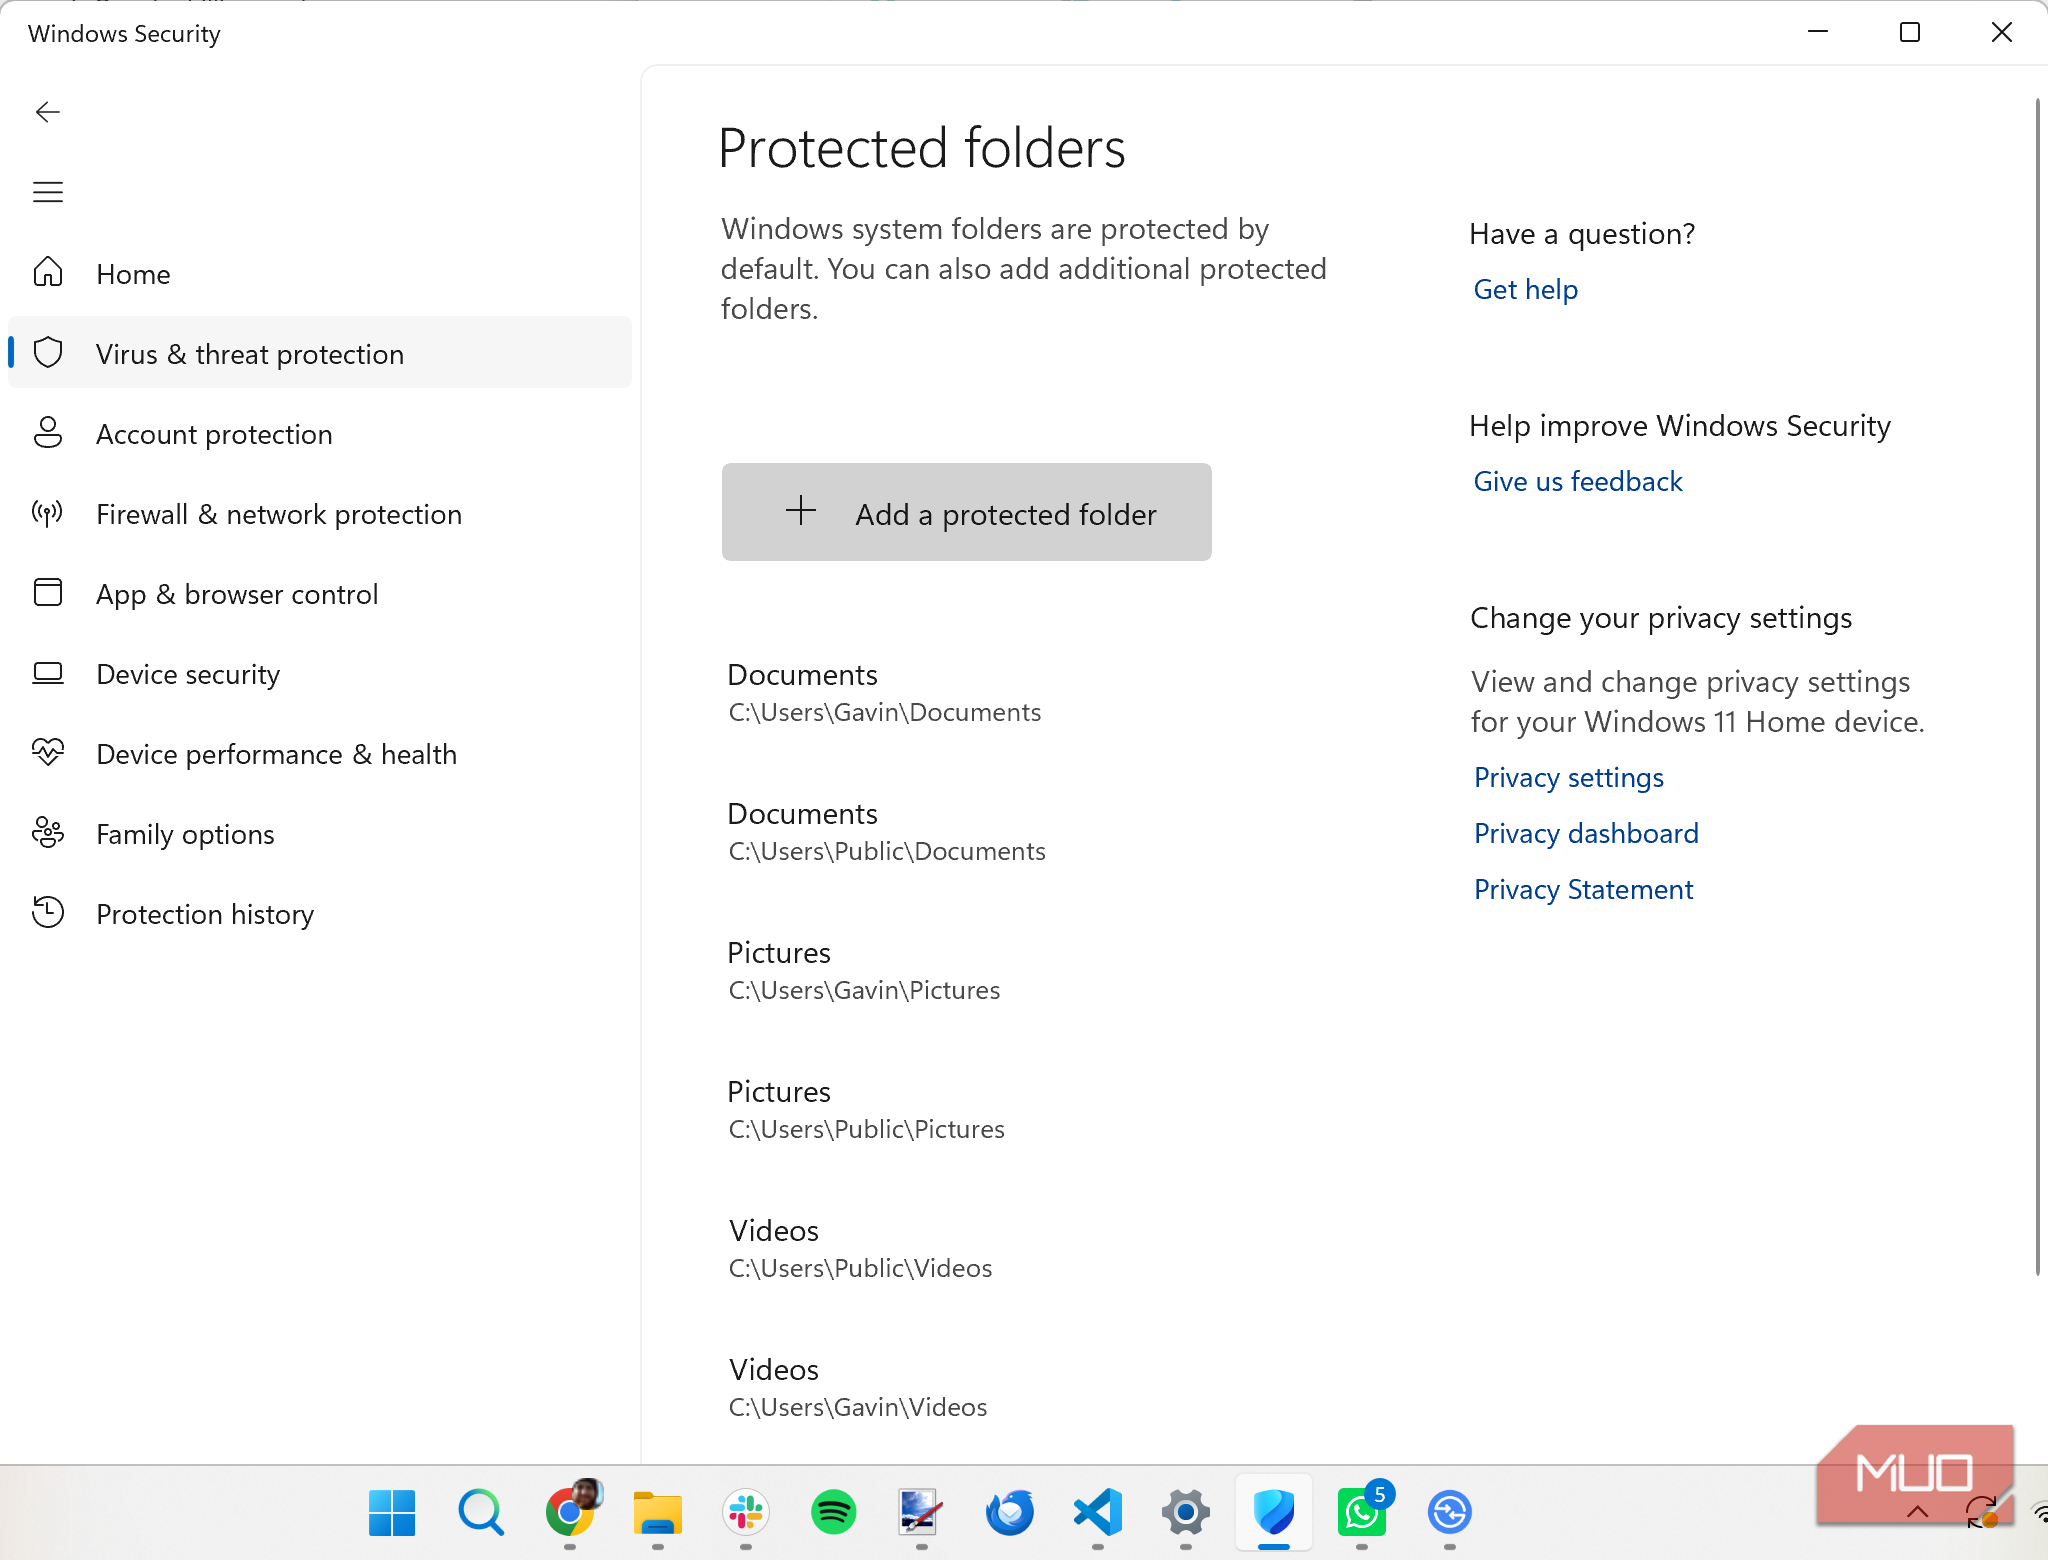Open the Privacy dashboard link
Screen dimensions: 2048x1560
click(x=1586, y=833)
